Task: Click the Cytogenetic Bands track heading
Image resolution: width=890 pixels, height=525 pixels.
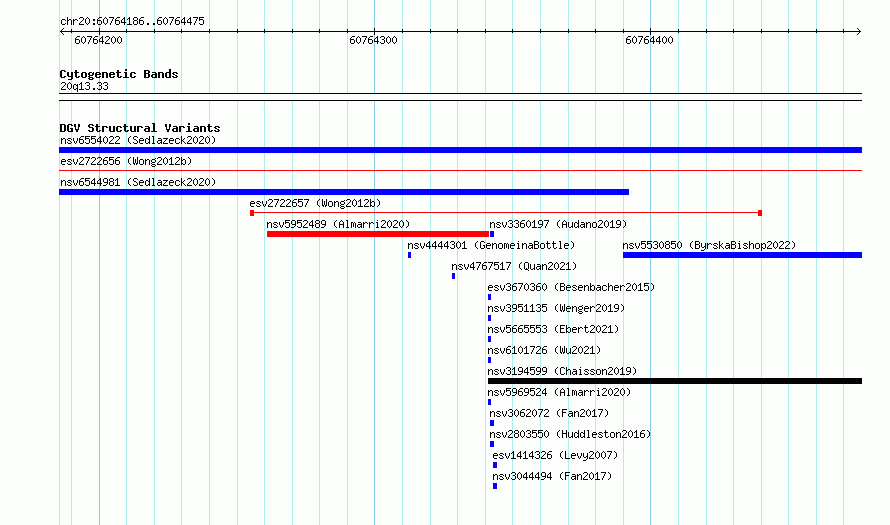Action: point(119,74)
